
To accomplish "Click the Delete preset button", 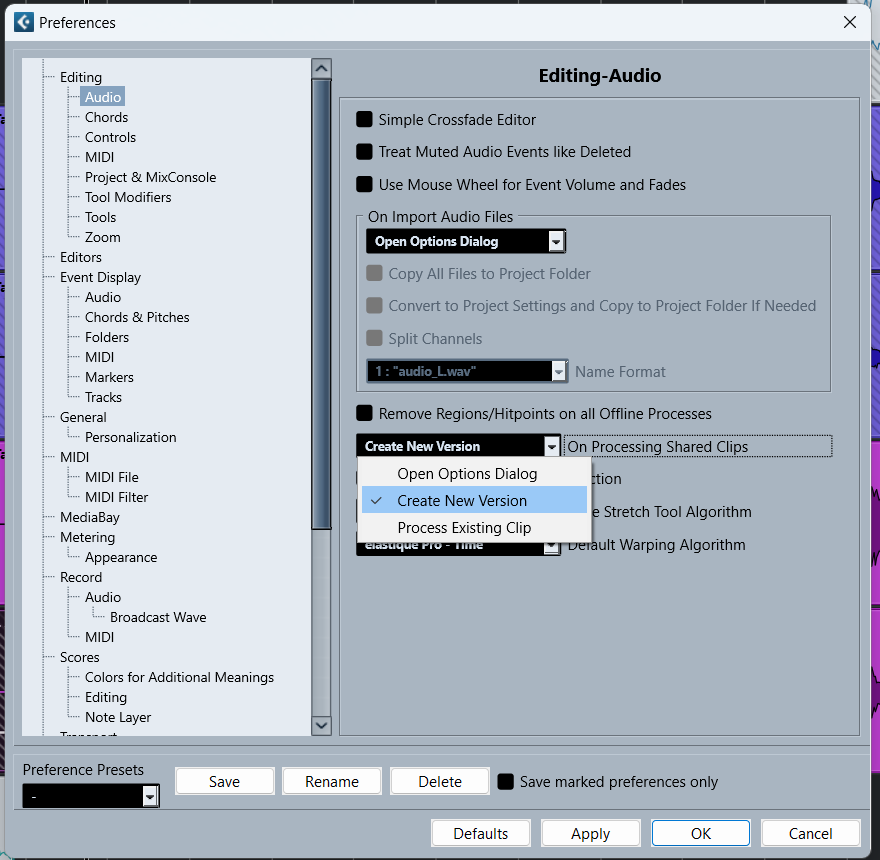I will (x=440, y=781).
